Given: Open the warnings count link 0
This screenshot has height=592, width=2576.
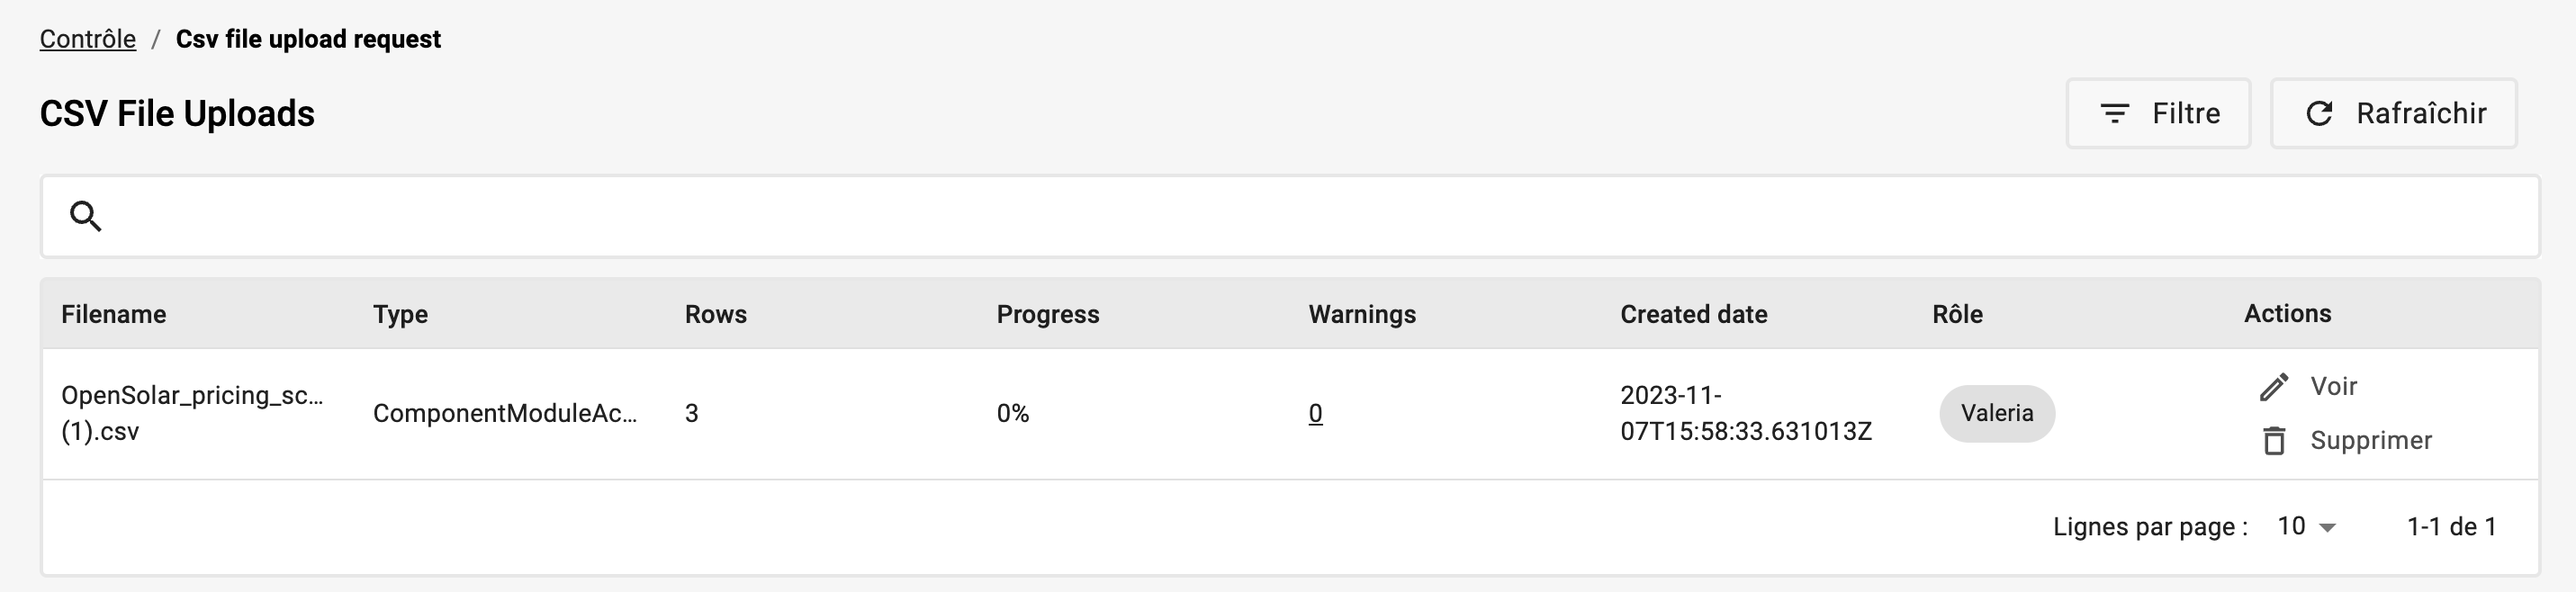Looking at the screenshot, I should pos(1315,413).
